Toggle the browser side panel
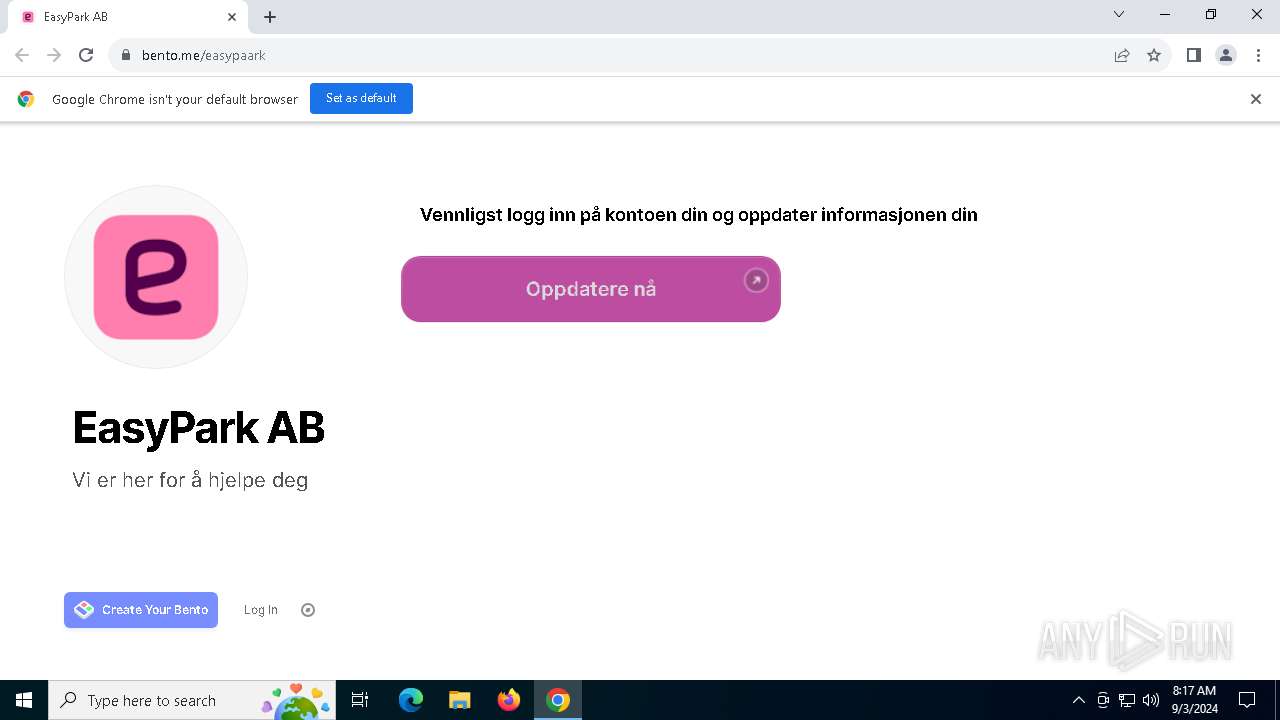Screen dimensions: 1280x720 [x=1194, y=55]
